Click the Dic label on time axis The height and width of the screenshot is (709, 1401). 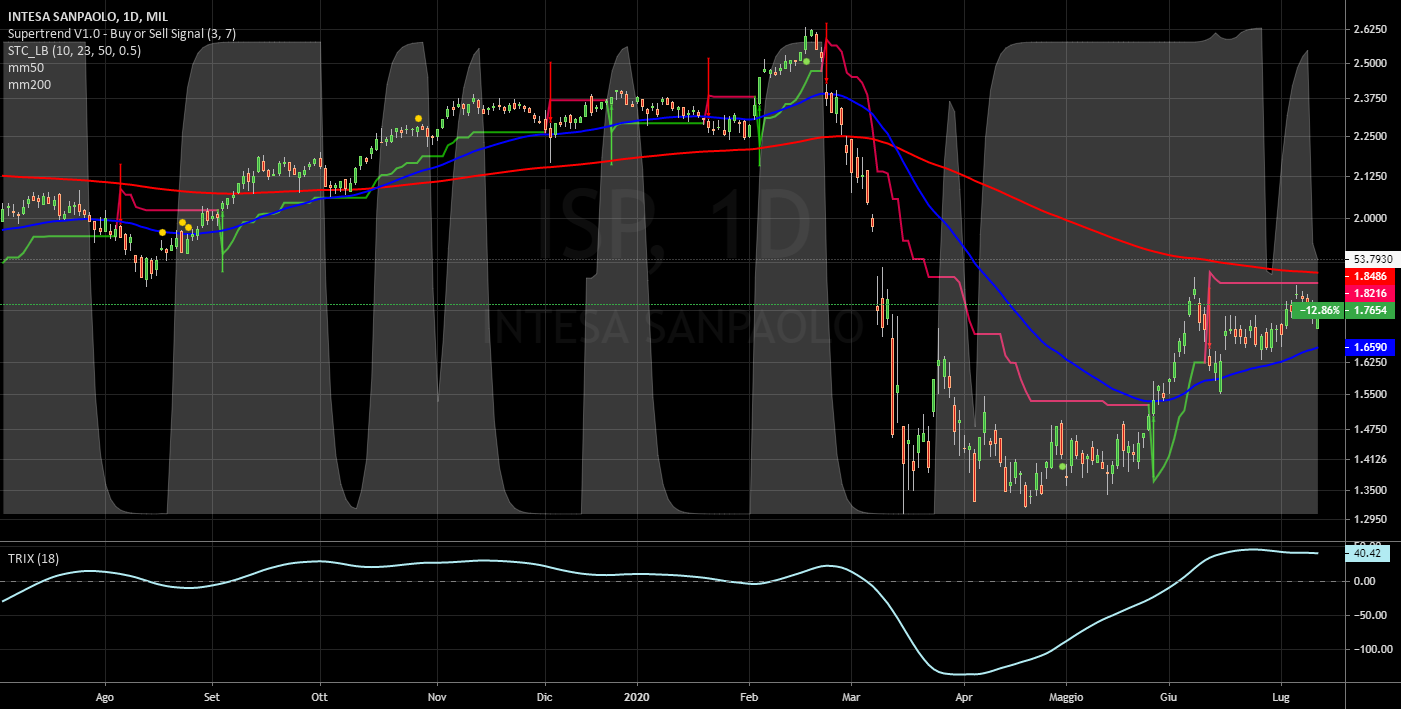point(544,696)
